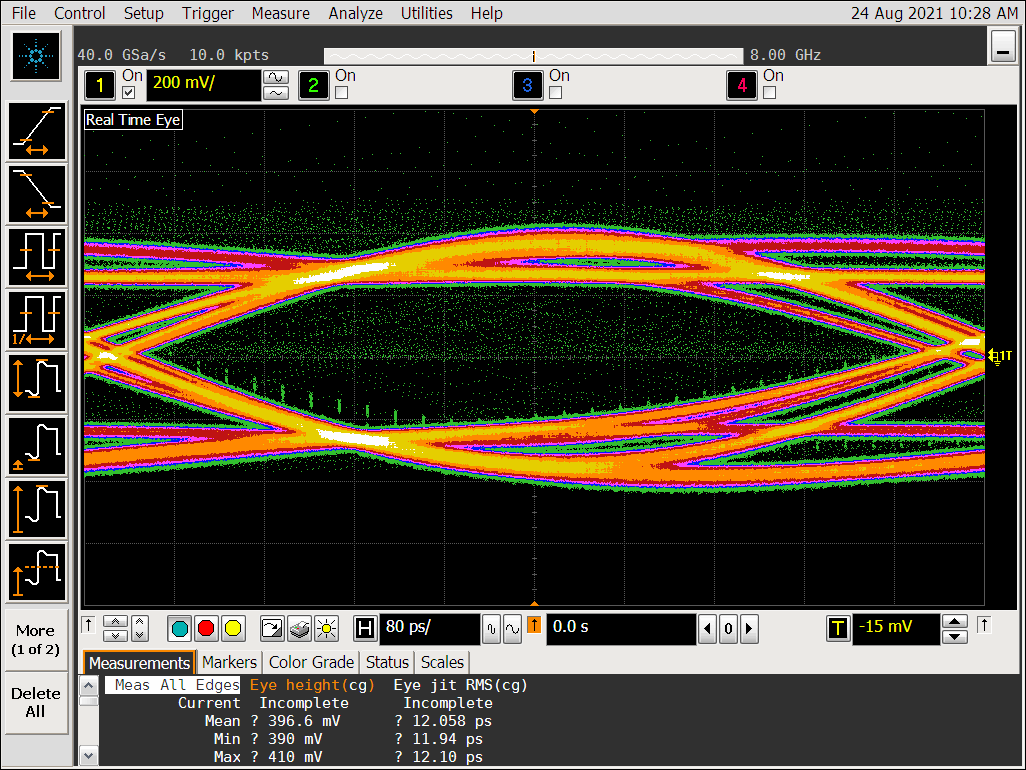Expand horizontal timebase scale icon

tap(512, 629)
